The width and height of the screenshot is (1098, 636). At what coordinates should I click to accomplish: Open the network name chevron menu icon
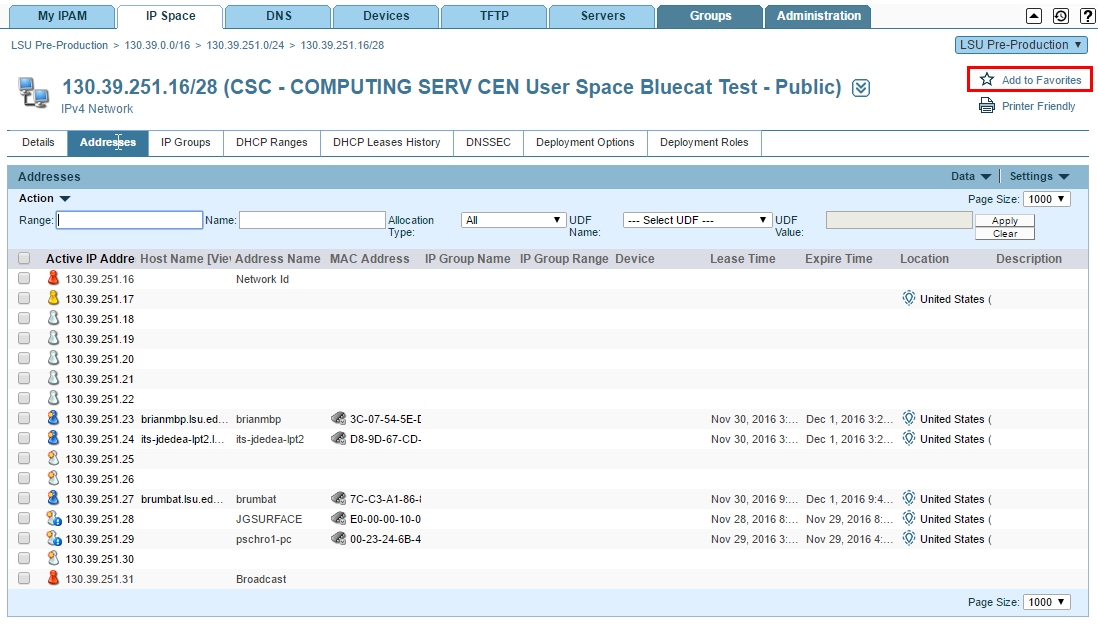(x=861, y=88)
